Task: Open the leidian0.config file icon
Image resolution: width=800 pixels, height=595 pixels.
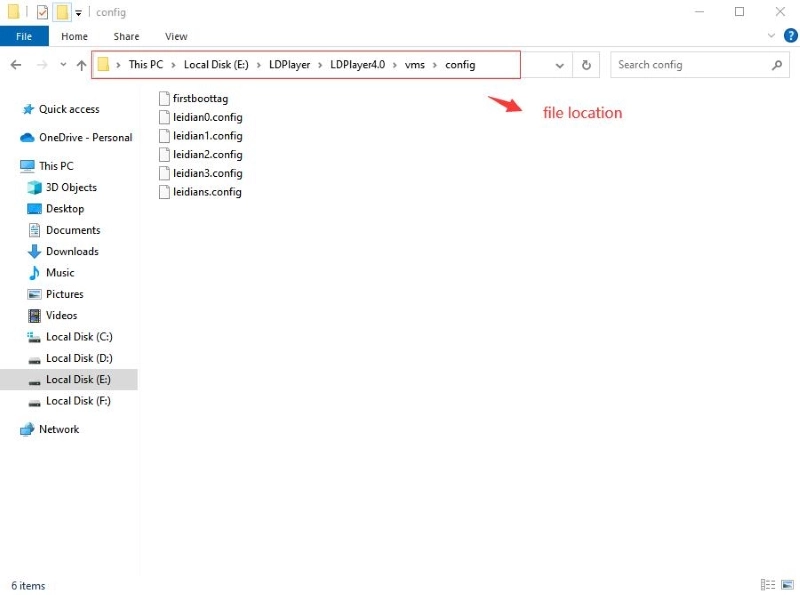Action: point(165,117)
